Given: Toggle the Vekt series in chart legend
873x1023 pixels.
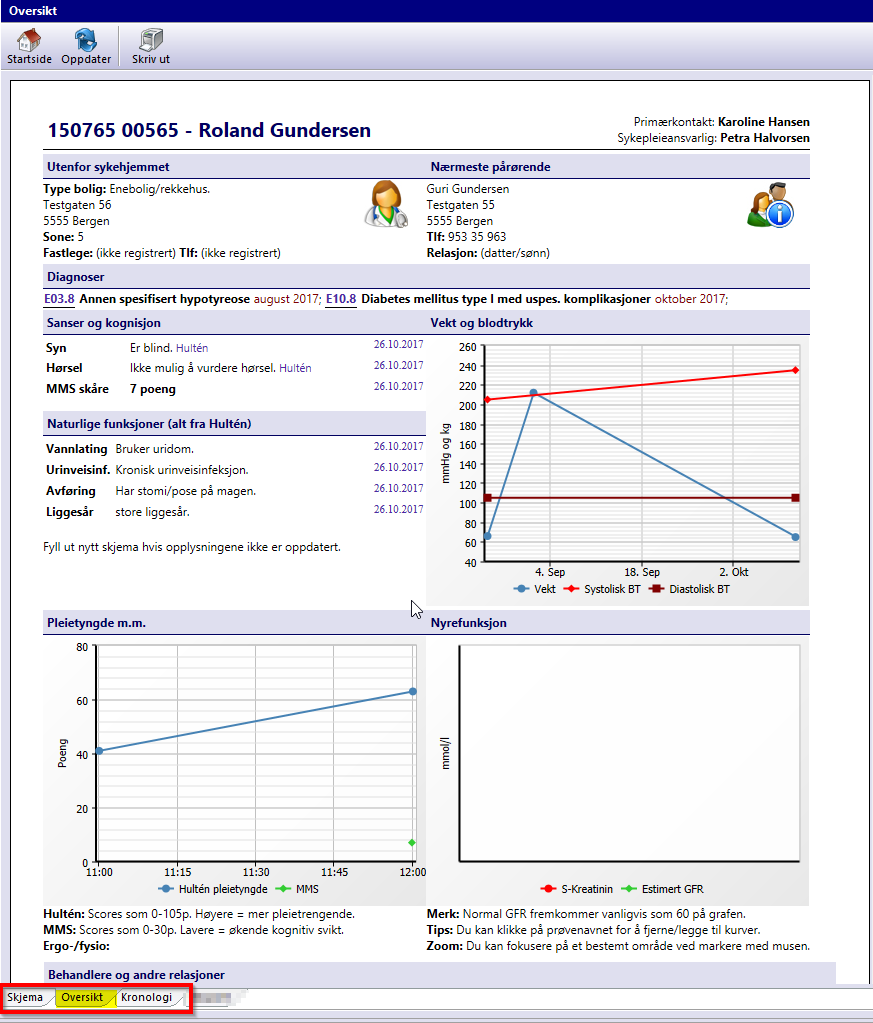Looking at the screenshot, I should click(535, 589).
